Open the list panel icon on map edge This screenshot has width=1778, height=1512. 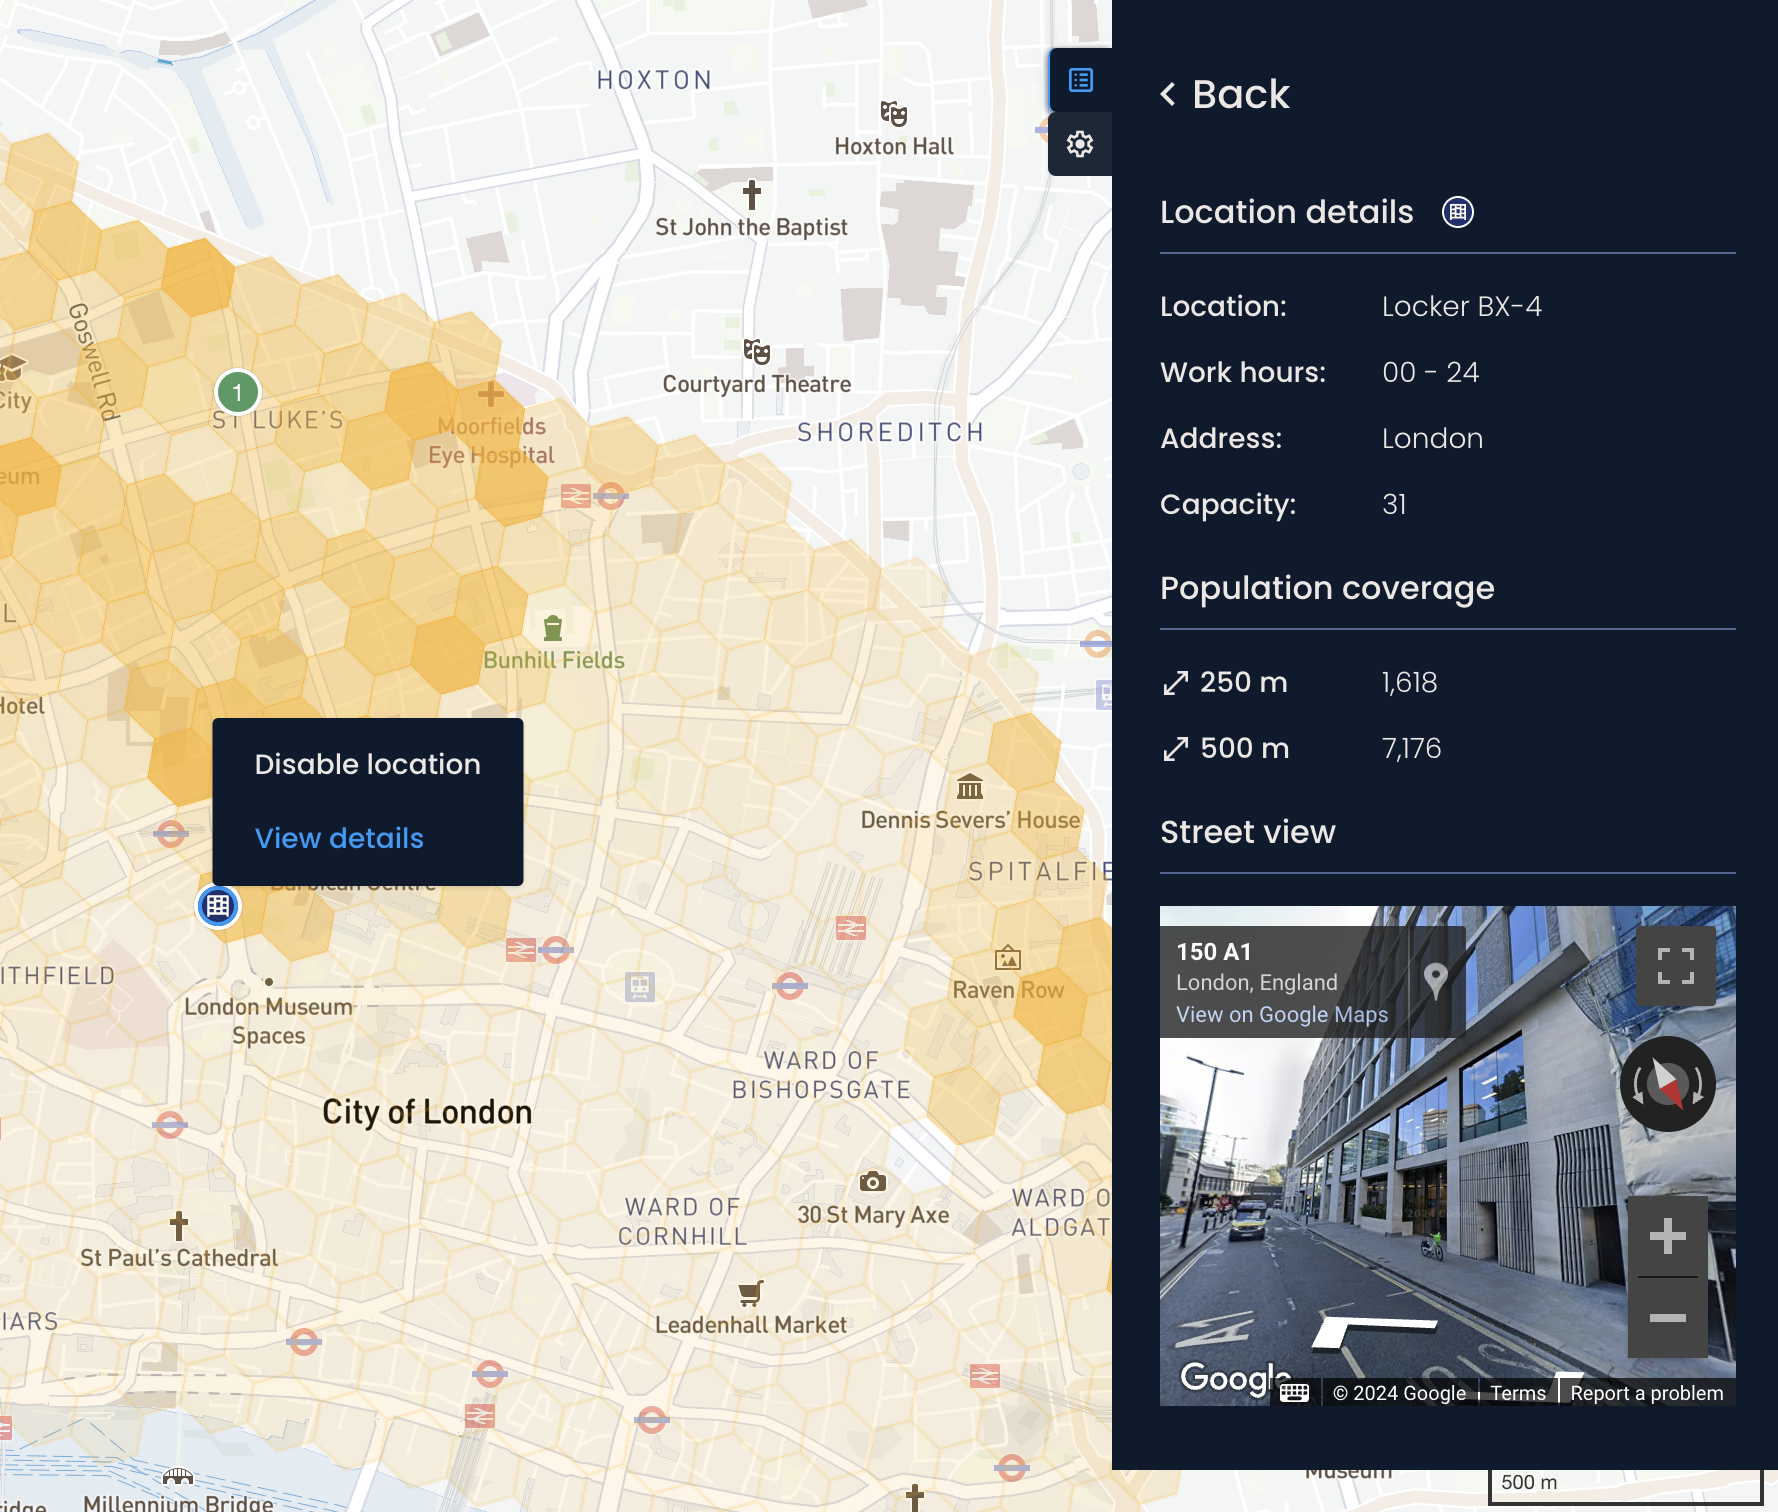[x=1080, y=80]
